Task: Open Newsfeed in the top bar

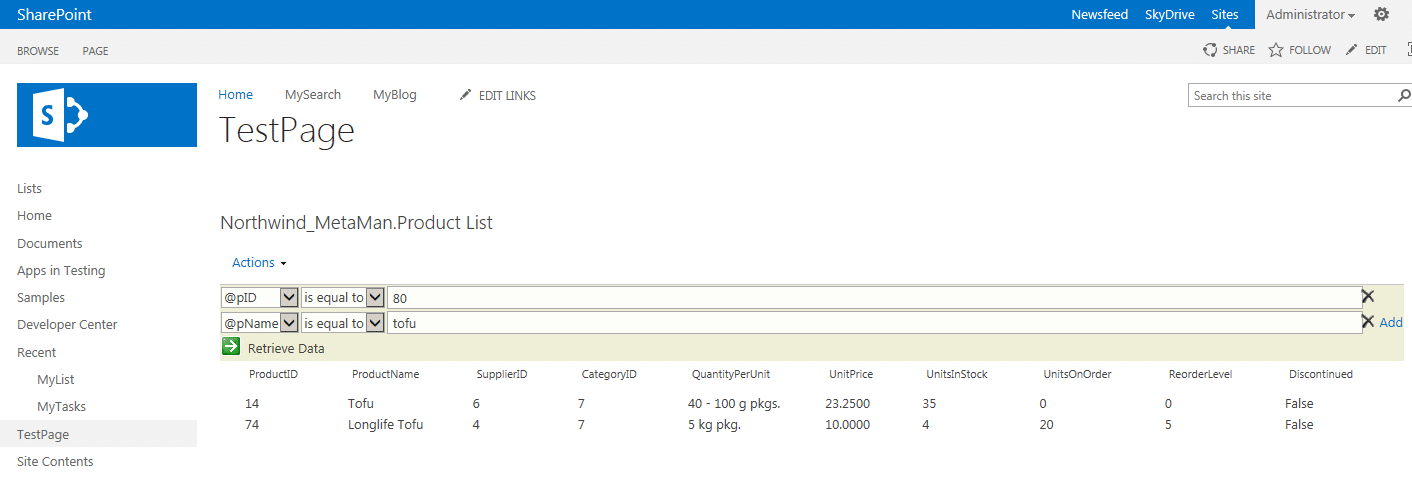Action: pyautogui.click(x=1099, y=15)
